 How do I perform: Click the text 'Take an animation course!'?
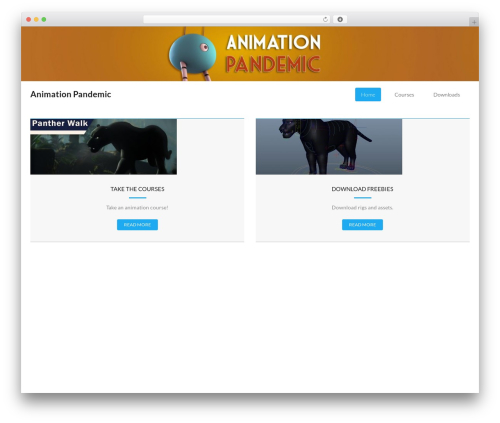click(137, 208)
